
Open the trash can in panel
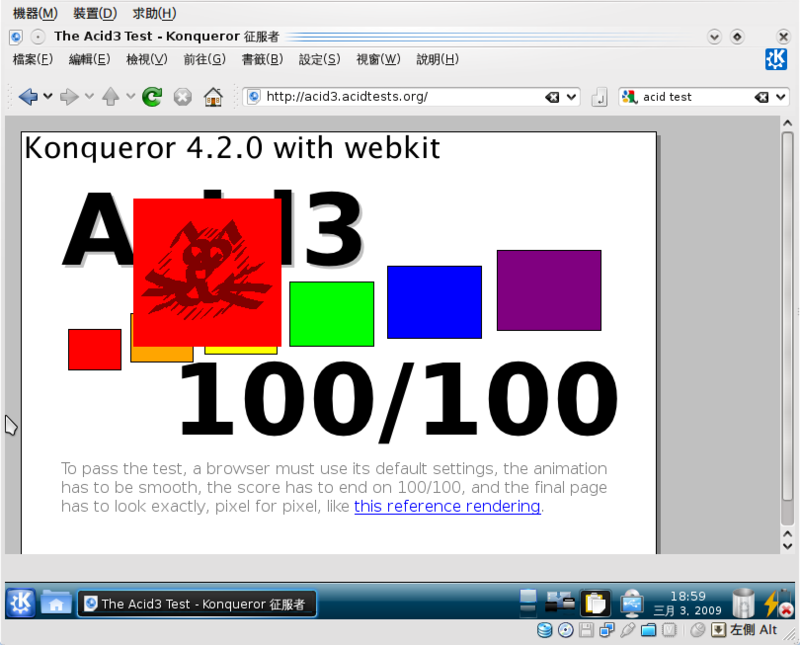(743, 603)
